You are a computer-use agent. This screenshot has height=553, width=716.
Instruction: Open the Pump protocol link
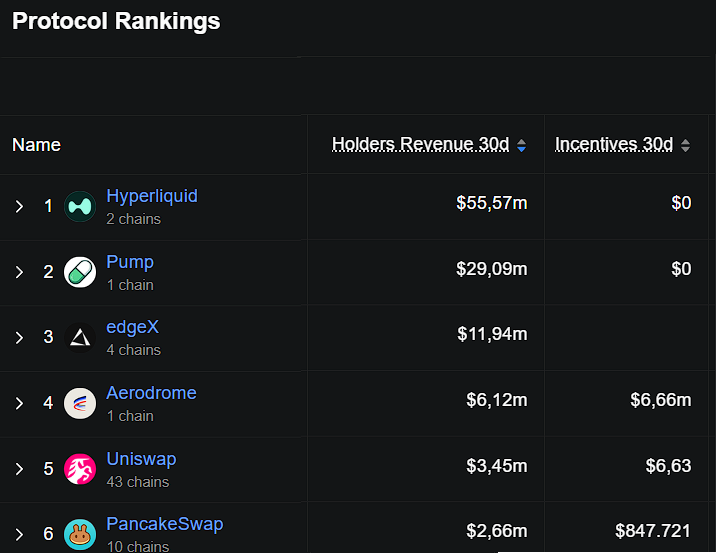[130, 262]
